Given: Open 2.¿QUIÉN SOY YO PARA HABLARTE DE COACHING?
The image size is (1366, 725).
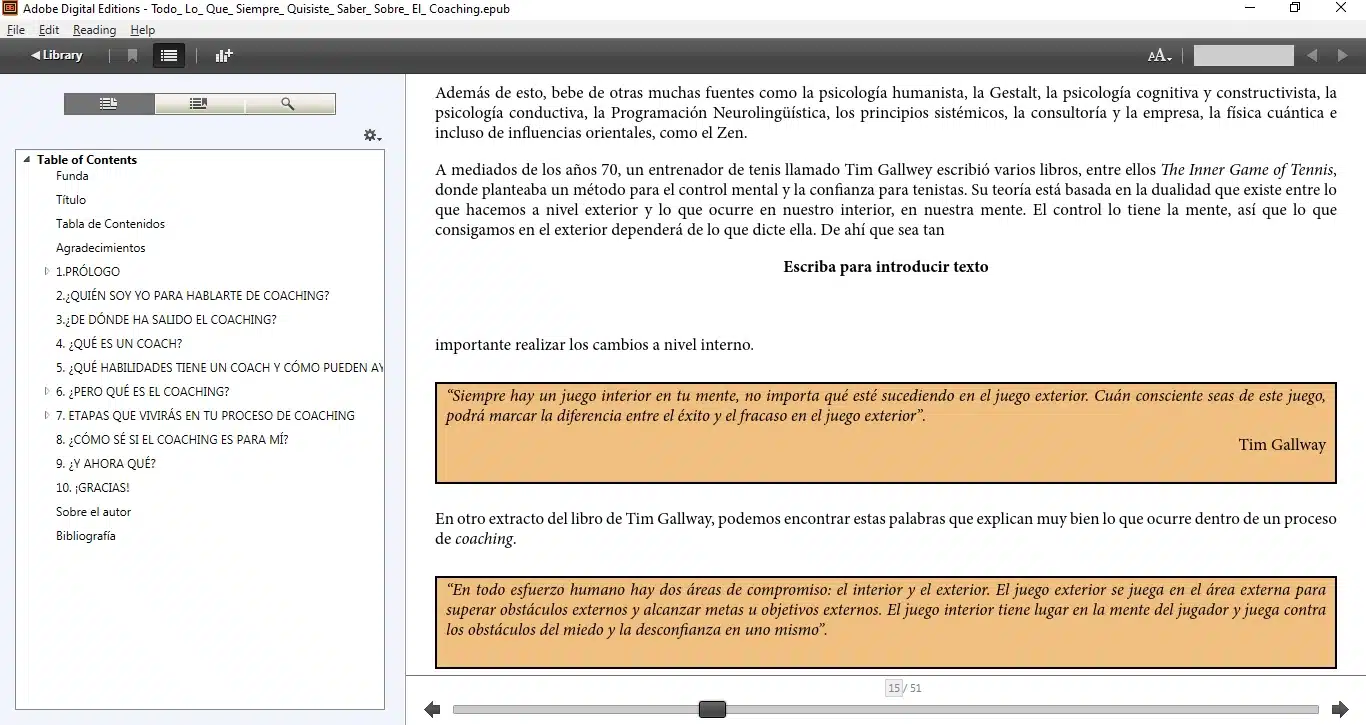Looking at the screenshot, I should coord(192,296).
